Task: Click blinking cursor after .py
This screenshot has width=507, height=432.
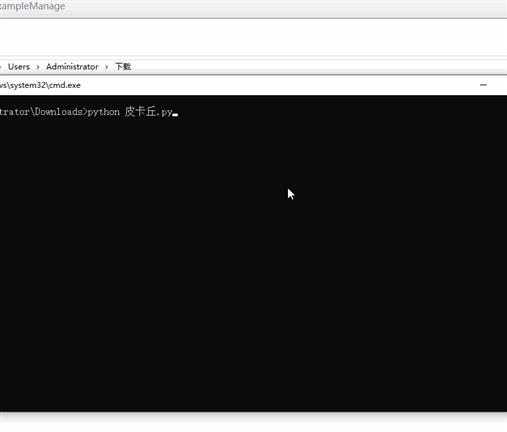Action: pos(175,115)
